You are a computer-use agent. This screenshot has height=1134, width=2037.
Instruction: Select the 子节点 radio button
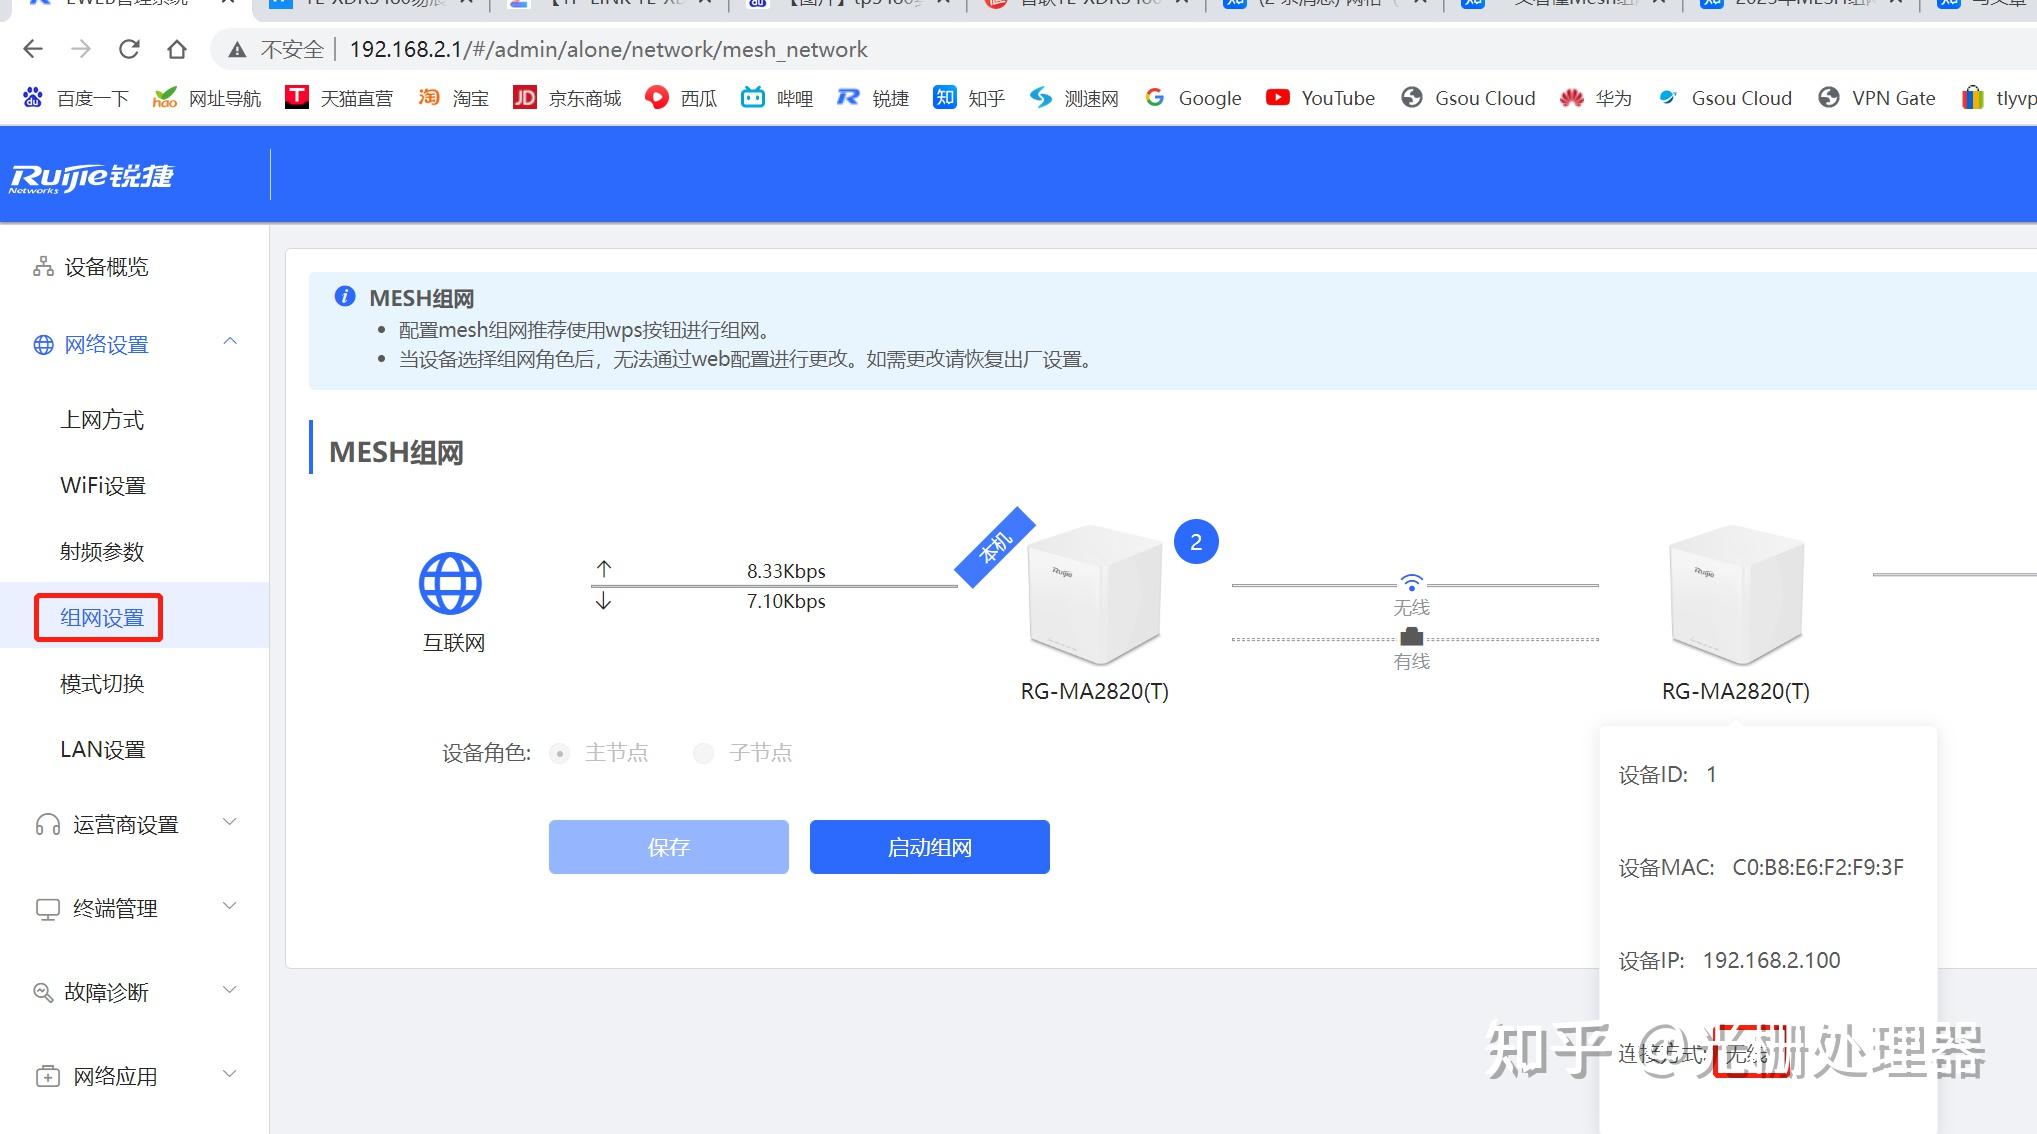pos(704,753)
